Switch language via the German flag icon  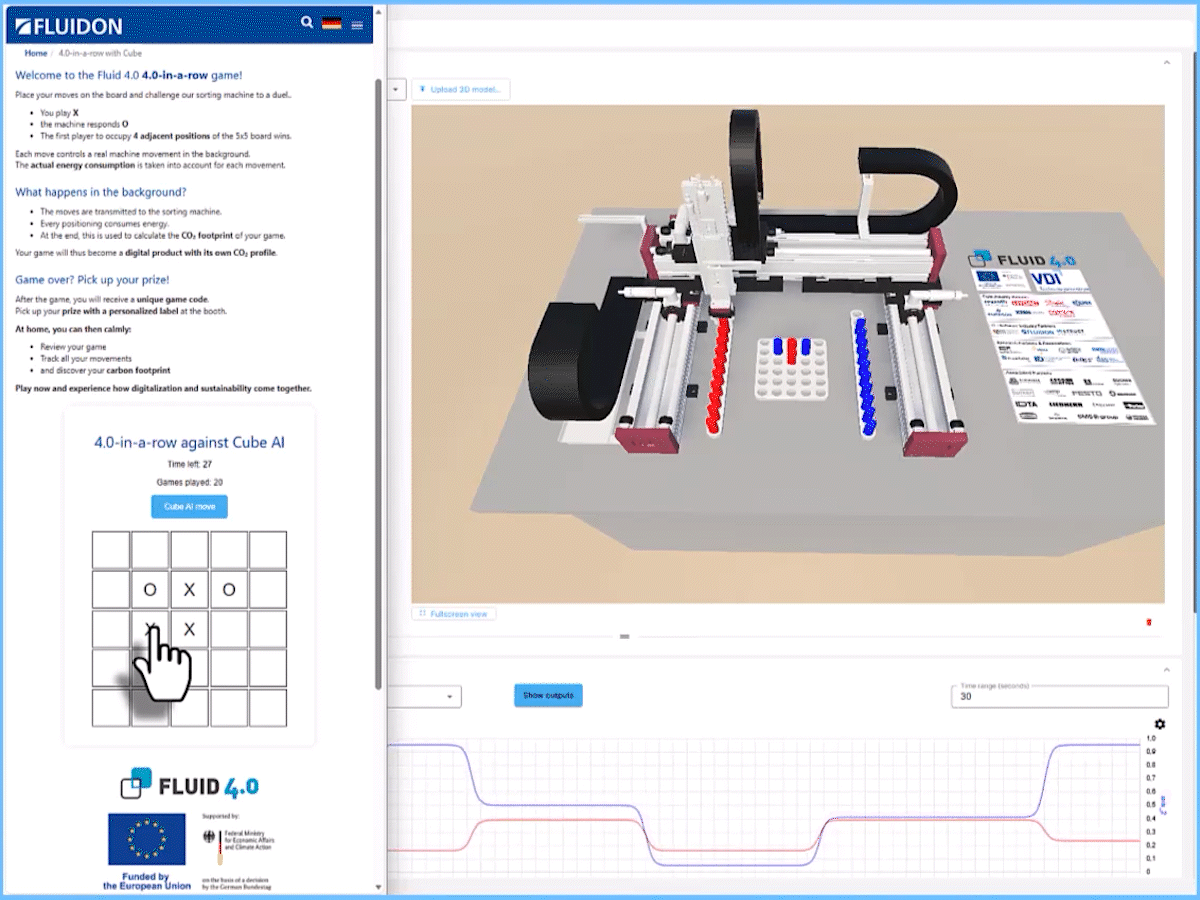point(331,24)
